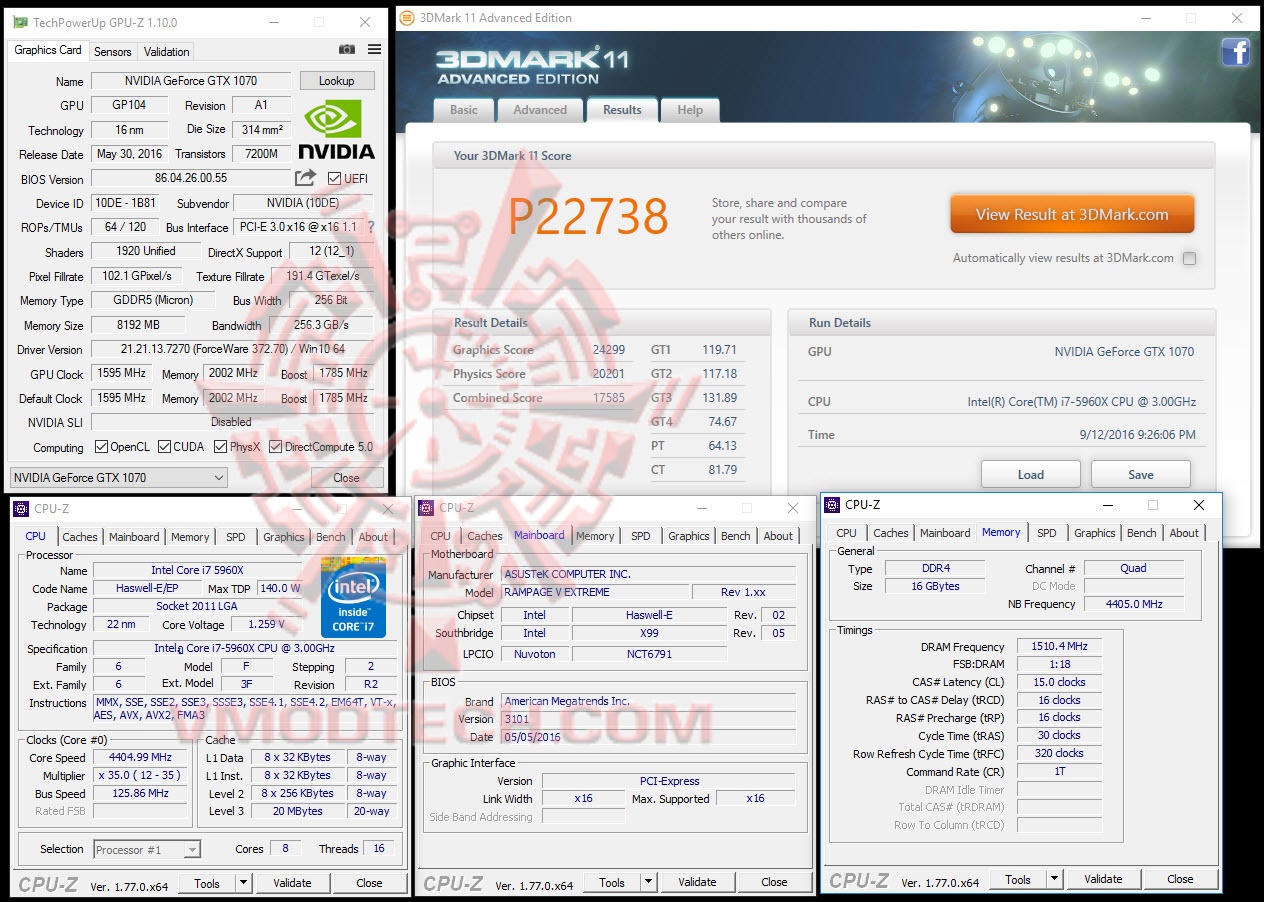Open Caches tab in CPU-Z CPU window
The width and height of the screenshot is (1264, 902).
coord(80,537)
